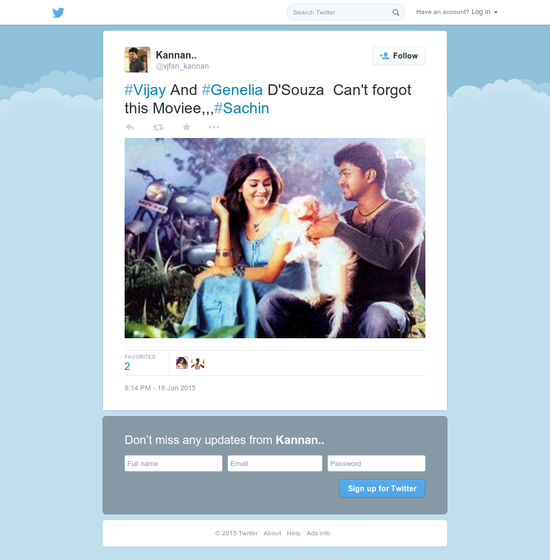
Task: Retweet the Sachin movie tweet
Action: [158, 127]
